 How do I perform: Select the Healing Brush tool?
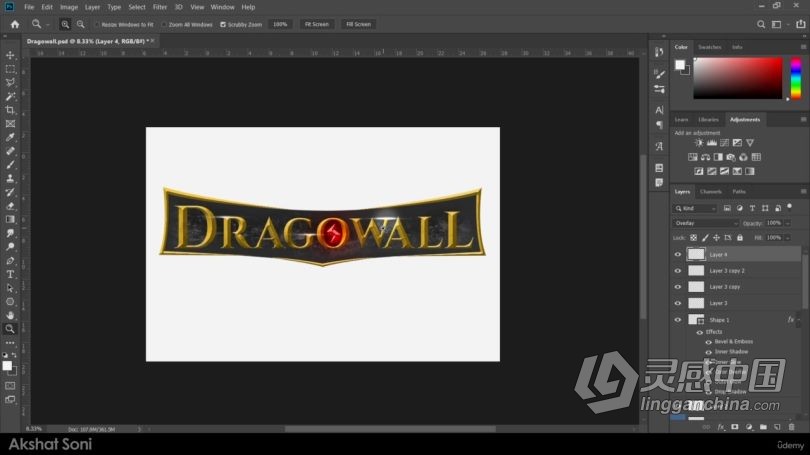coord(10,151)
